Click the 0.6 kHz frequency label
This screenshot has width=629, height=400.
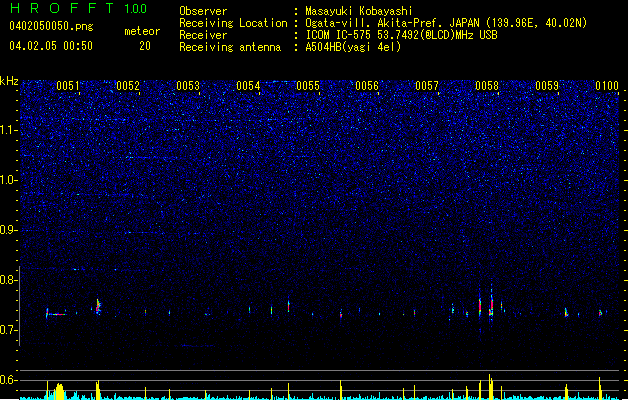coord(9,380)
